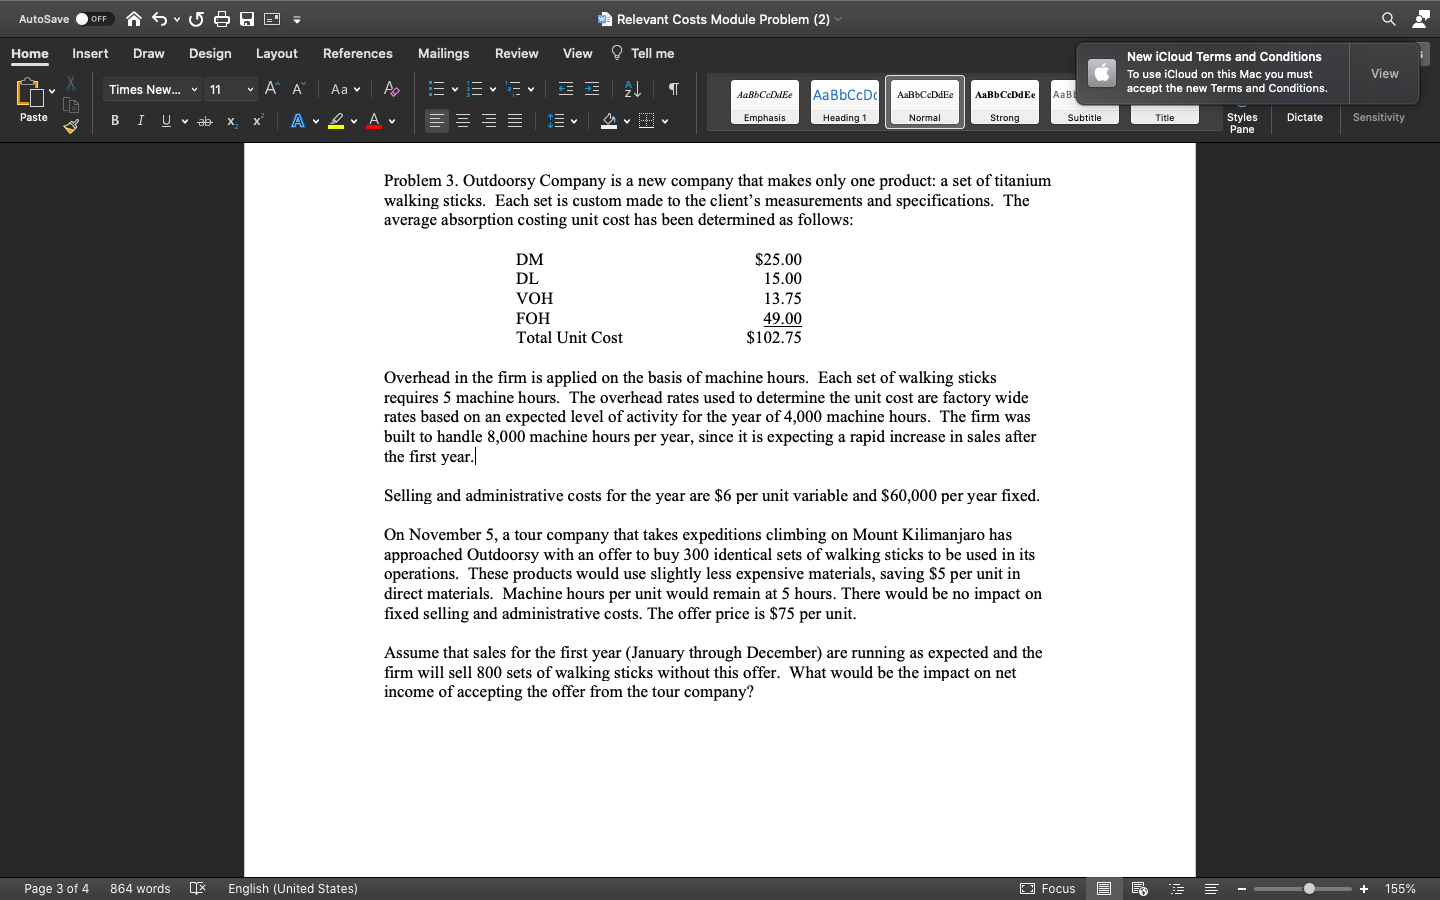Apply the Heading 1 style

(x=844, y=101)
